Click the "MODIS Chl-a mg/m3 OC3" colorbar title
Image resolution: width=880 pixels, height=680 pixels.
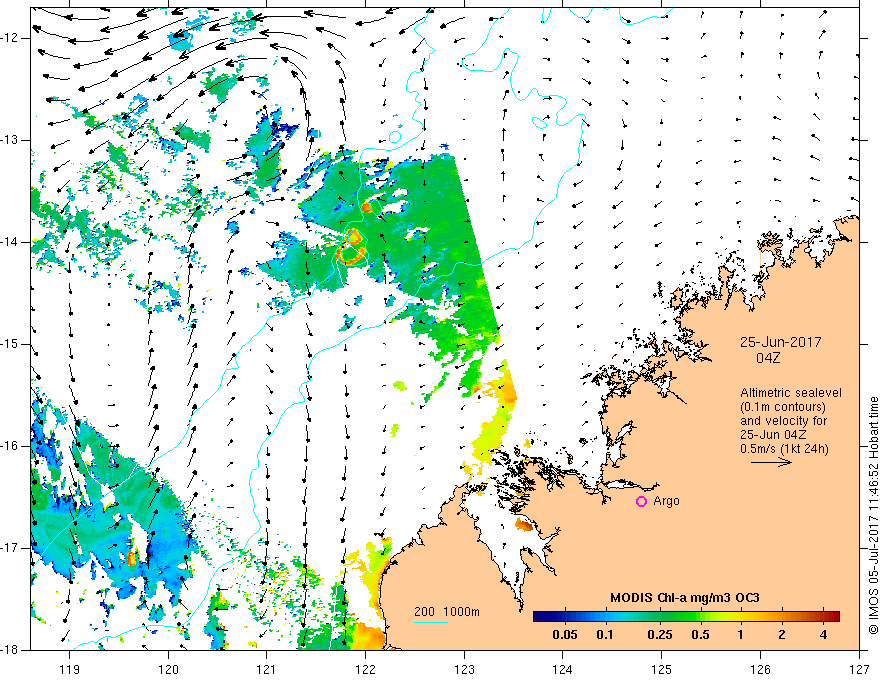click(685, 598)
